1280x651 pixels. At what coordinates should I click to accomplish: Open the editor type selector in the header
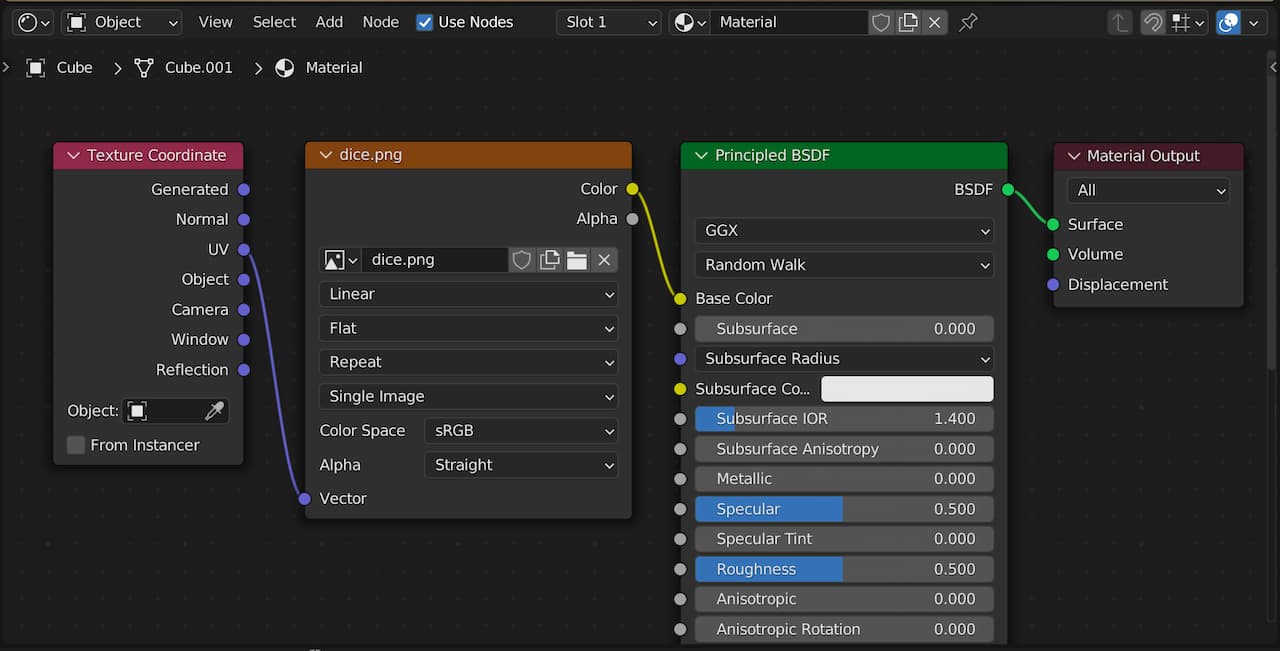[35, 22]
